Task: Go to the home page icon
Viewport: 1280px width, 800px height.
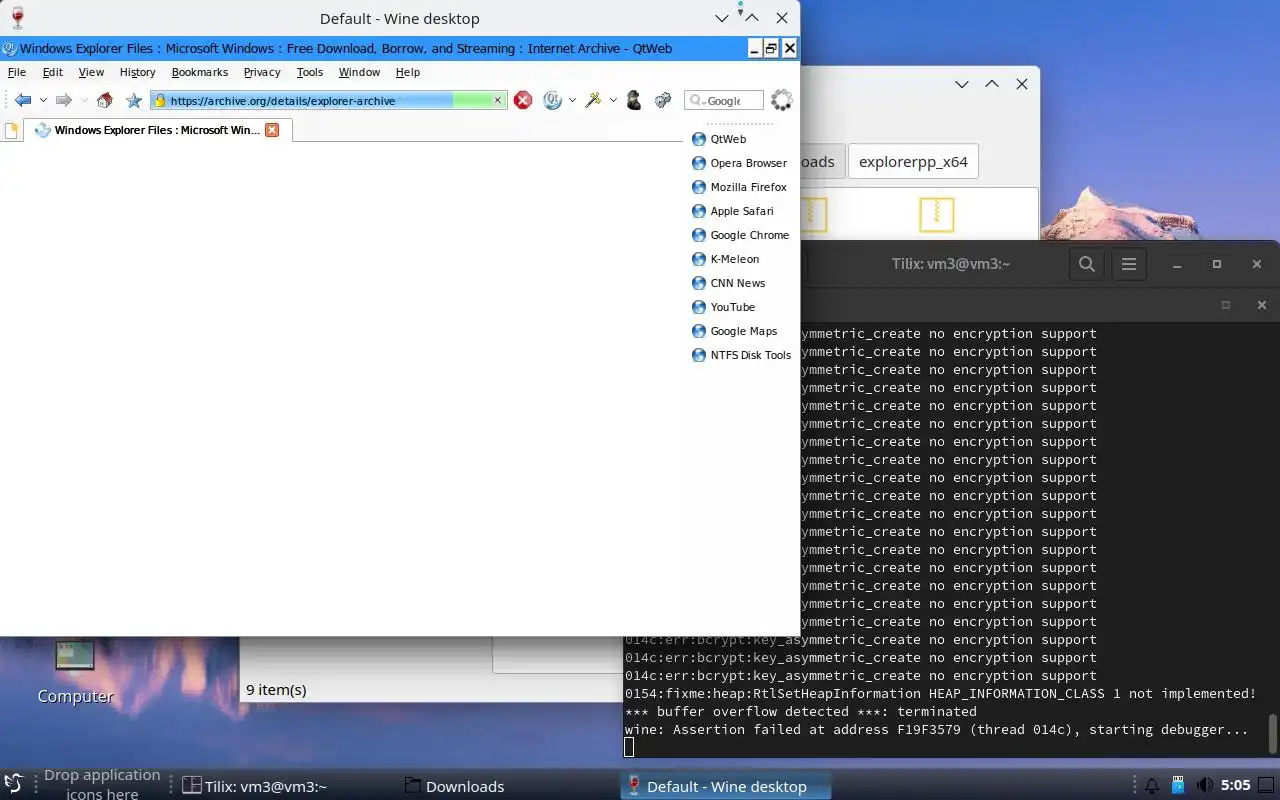Action: (x=104, y=100)
